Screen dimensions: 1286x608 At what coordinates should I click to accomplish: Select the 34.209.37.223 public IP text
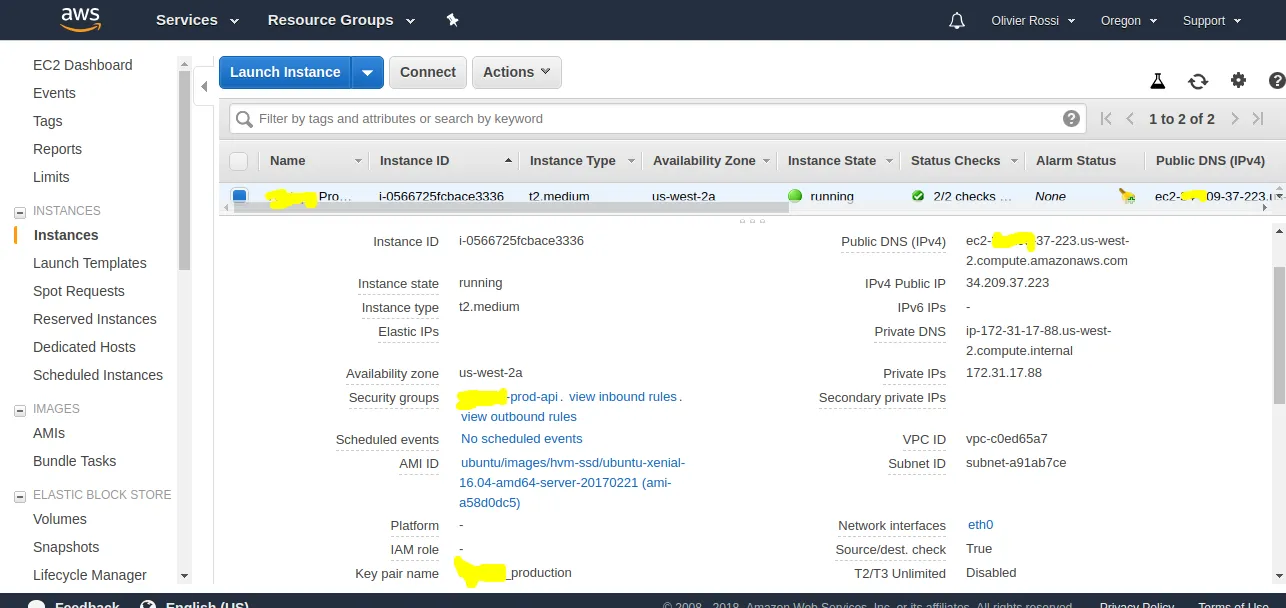pyautogui.click(x=1007, y=283)
